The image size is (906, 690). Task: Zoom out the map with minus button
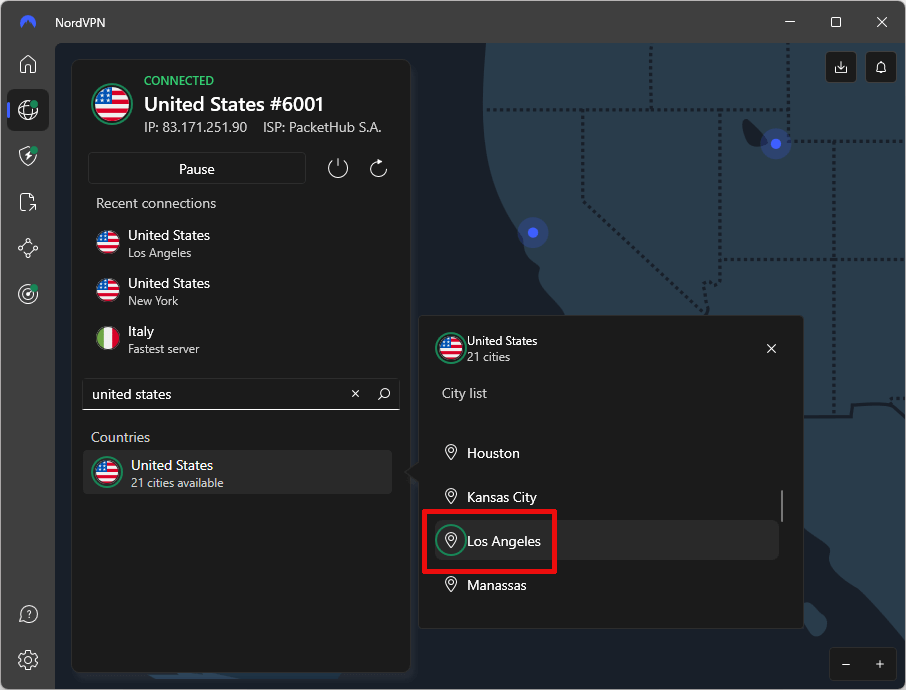pyautogui.click(x=846, y=664)
